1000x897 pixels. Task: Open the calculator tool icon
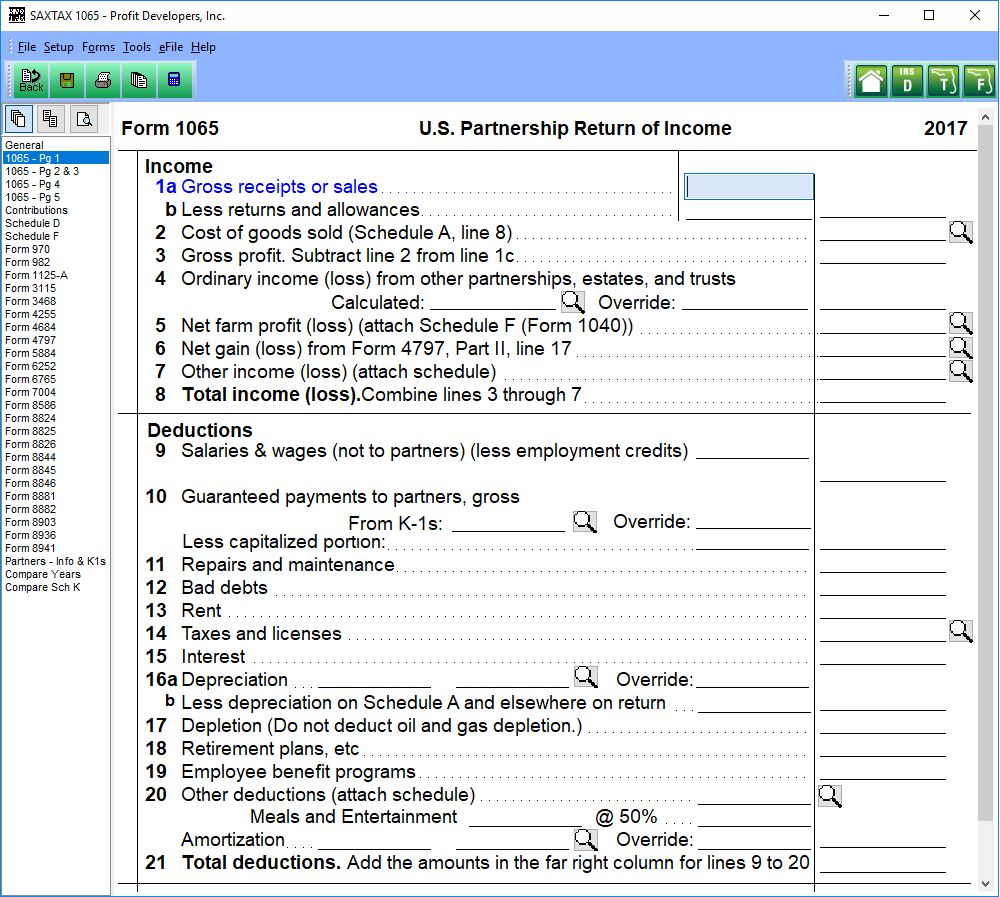174,80
